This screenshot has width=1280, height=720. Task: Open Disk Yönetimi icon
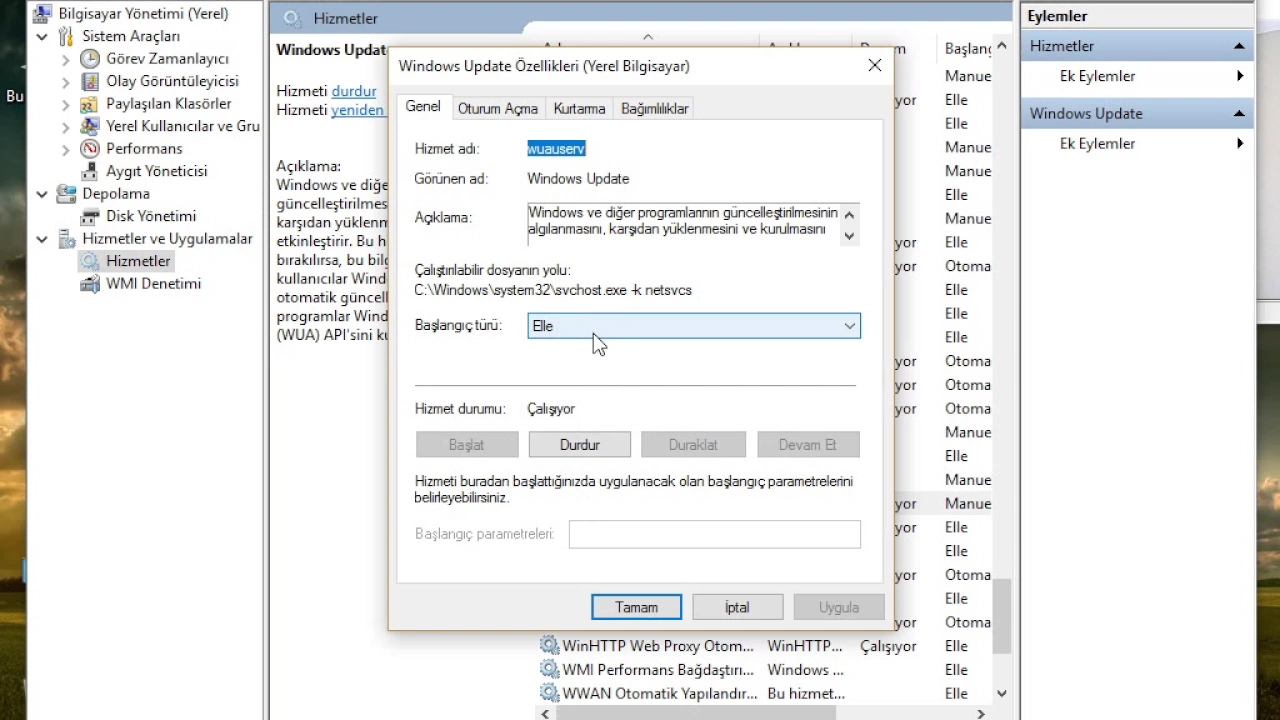click(90, 216)
